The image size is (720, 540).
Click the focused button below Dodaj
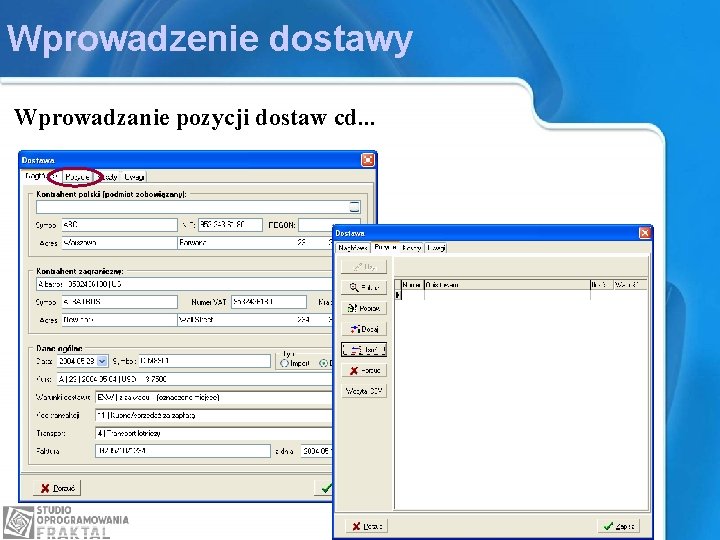(x=364, y=350)
